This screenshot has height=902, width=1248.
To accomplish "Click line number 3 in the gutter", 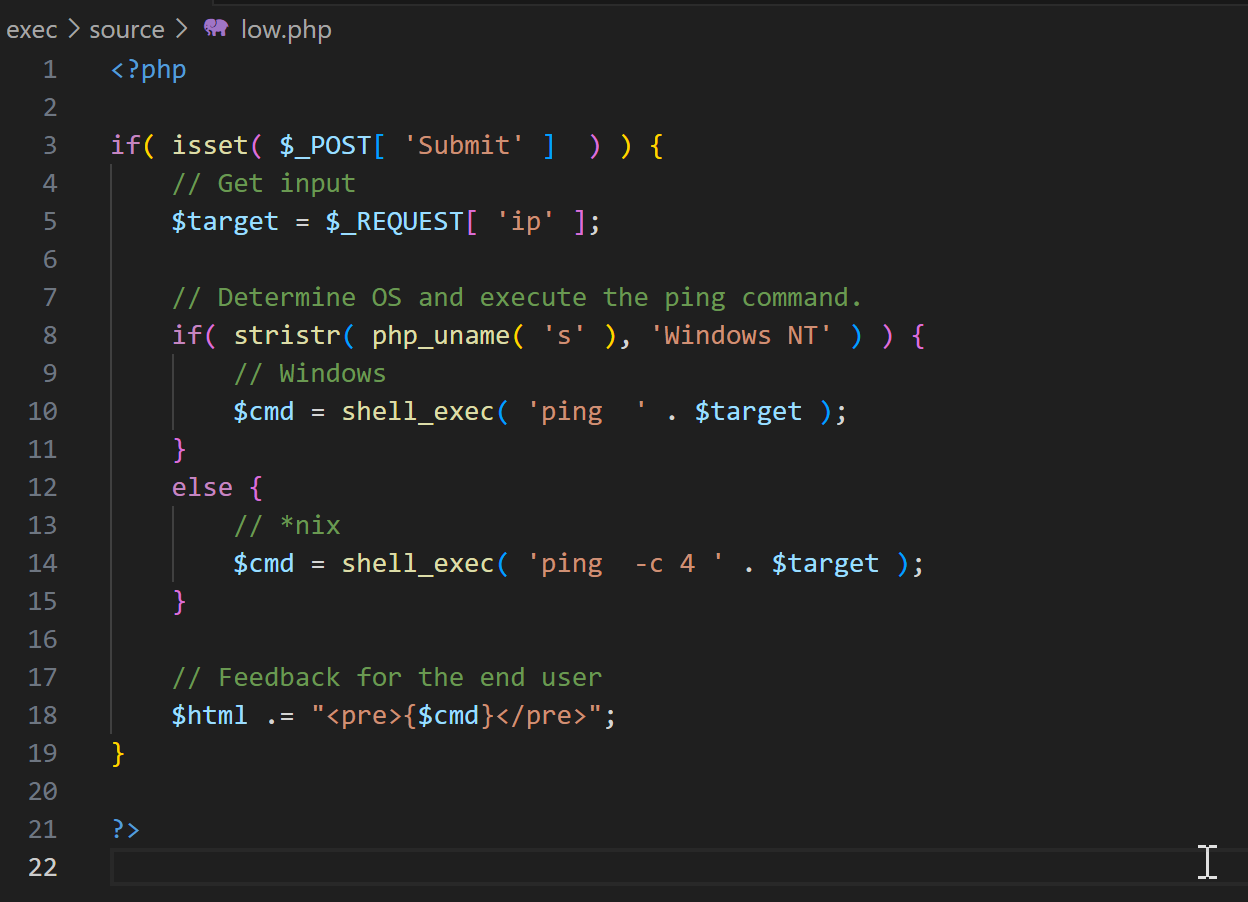I will [x=50, y=146].
